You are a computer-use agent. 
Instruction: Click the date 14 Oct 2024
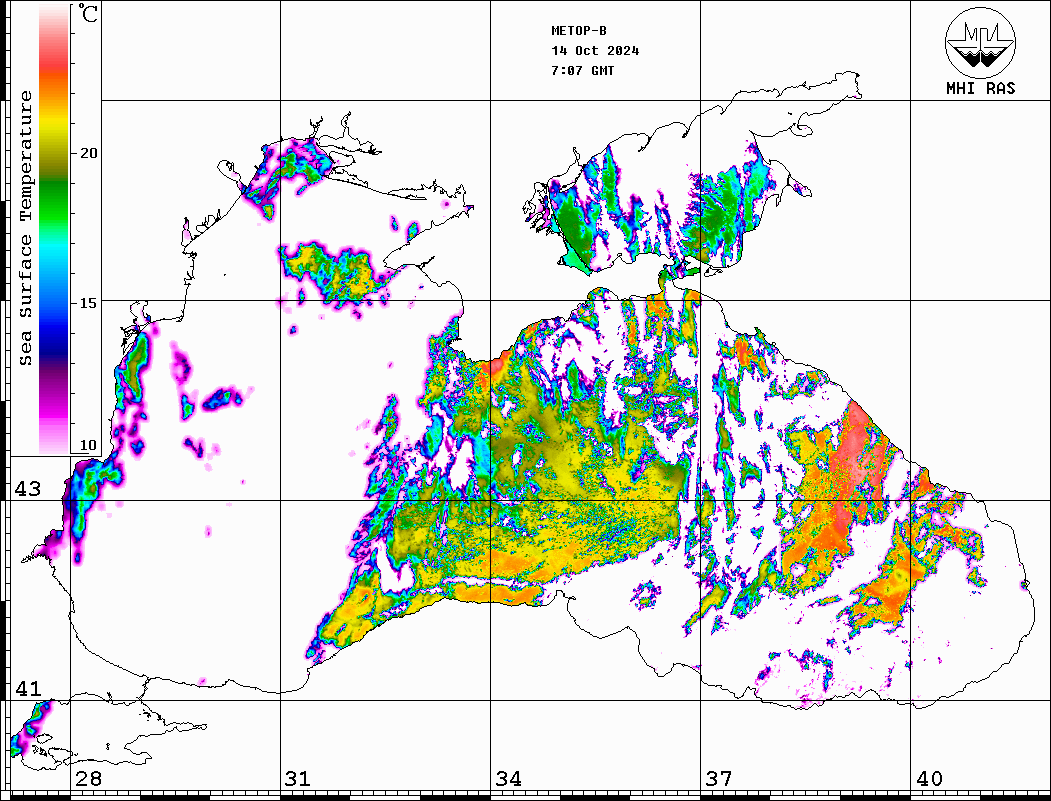point(595,51)
